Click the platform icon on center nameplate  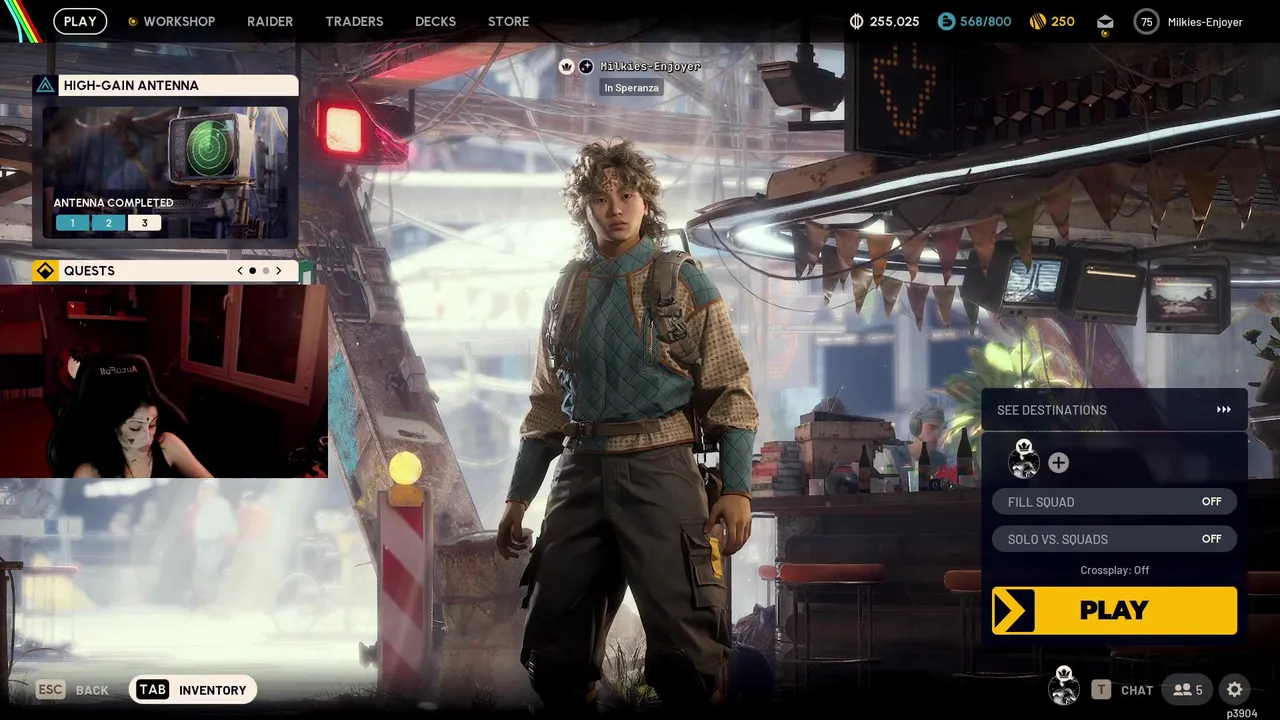click(x=586, y=66)
